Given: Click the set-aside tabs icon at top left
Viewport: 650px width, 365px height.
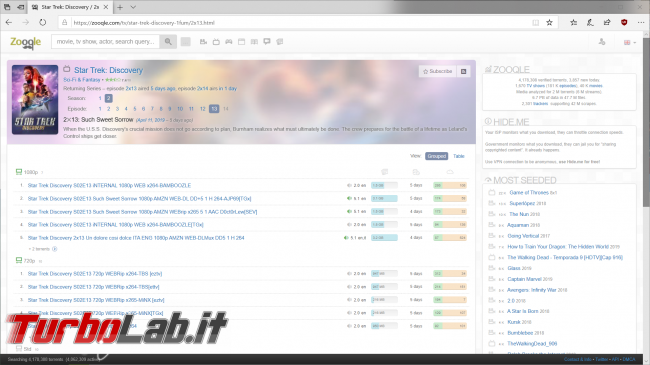Looking at the screenshot, I should 7,7.
